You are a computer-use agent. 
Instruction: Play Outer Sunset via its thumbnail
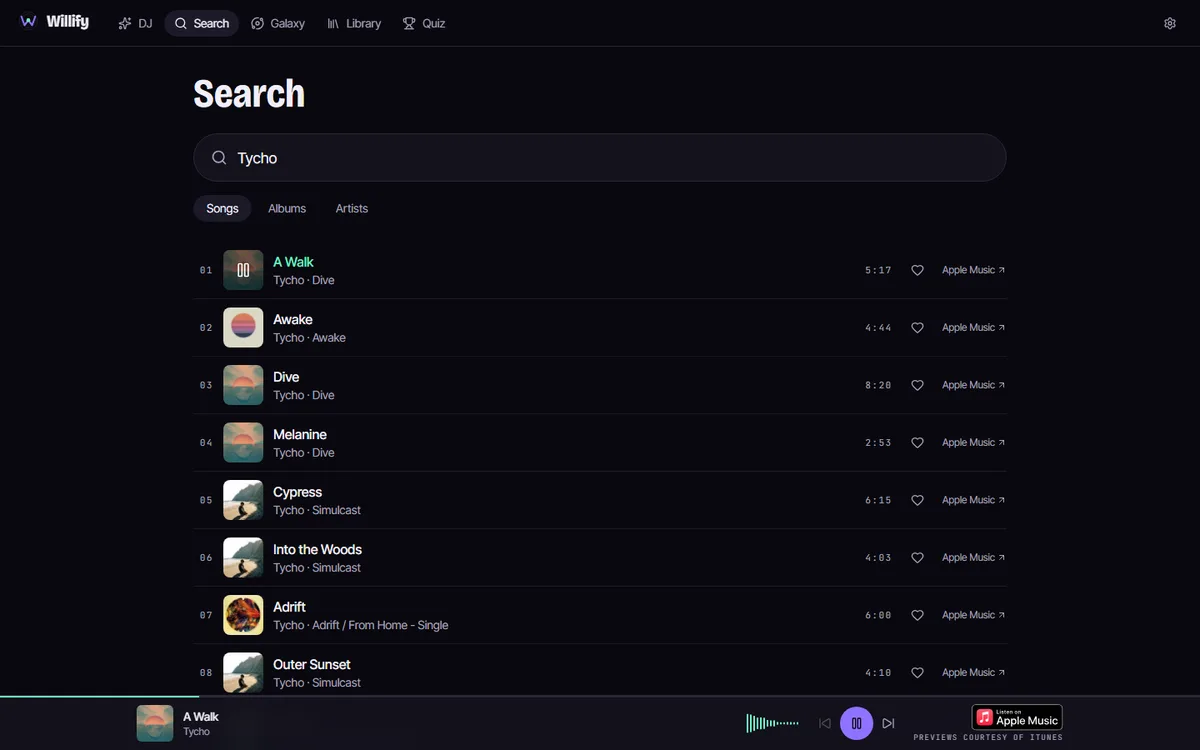tap(243, 673)
